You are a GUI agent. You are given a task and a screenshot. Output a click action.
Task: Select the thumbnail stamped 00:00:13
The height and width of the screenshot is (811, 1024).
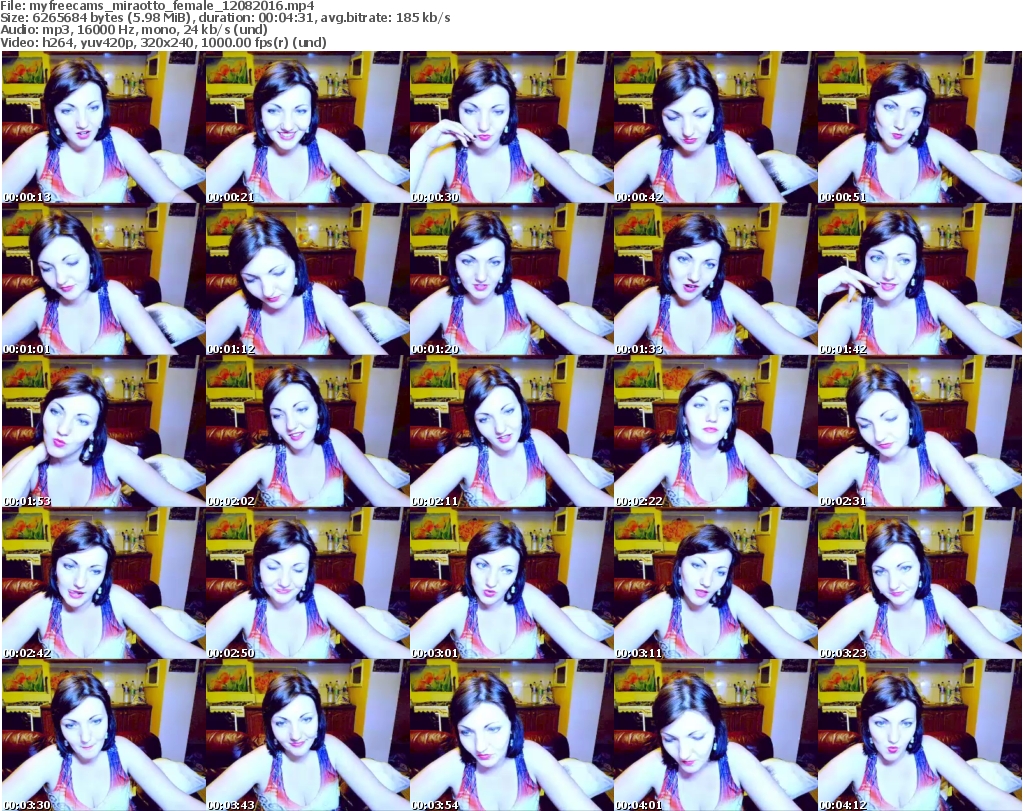(104, 127)
